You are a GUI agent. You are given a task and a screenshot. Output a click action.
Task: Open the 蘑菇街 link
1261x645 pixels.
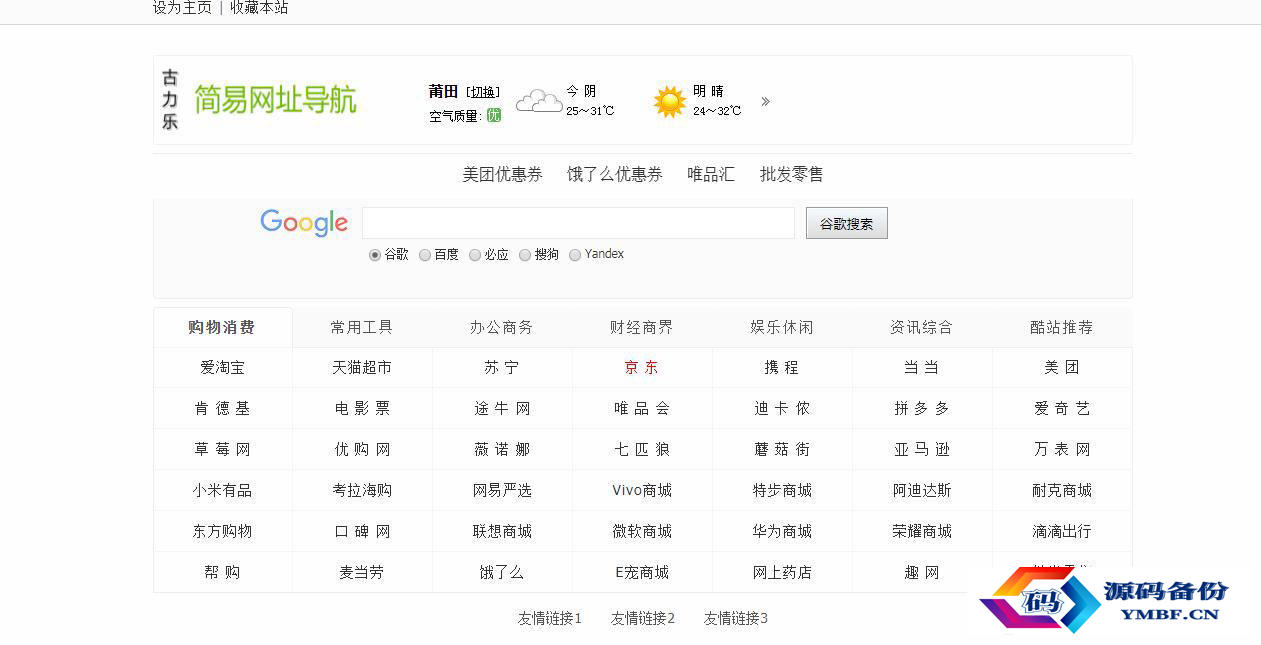(x=782, y=450)
